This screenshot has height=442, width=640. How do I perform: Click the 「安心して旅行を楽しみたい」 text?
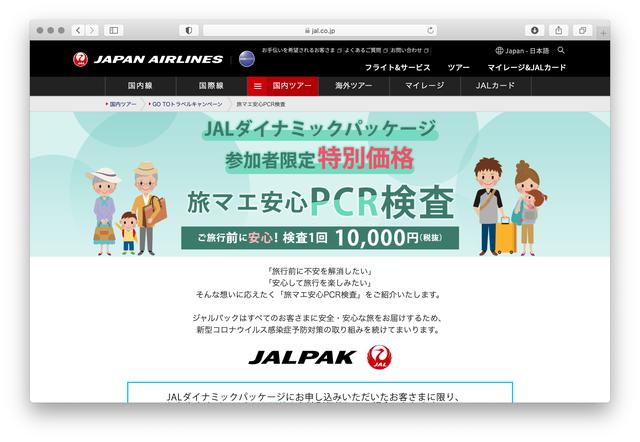point(319,283)
